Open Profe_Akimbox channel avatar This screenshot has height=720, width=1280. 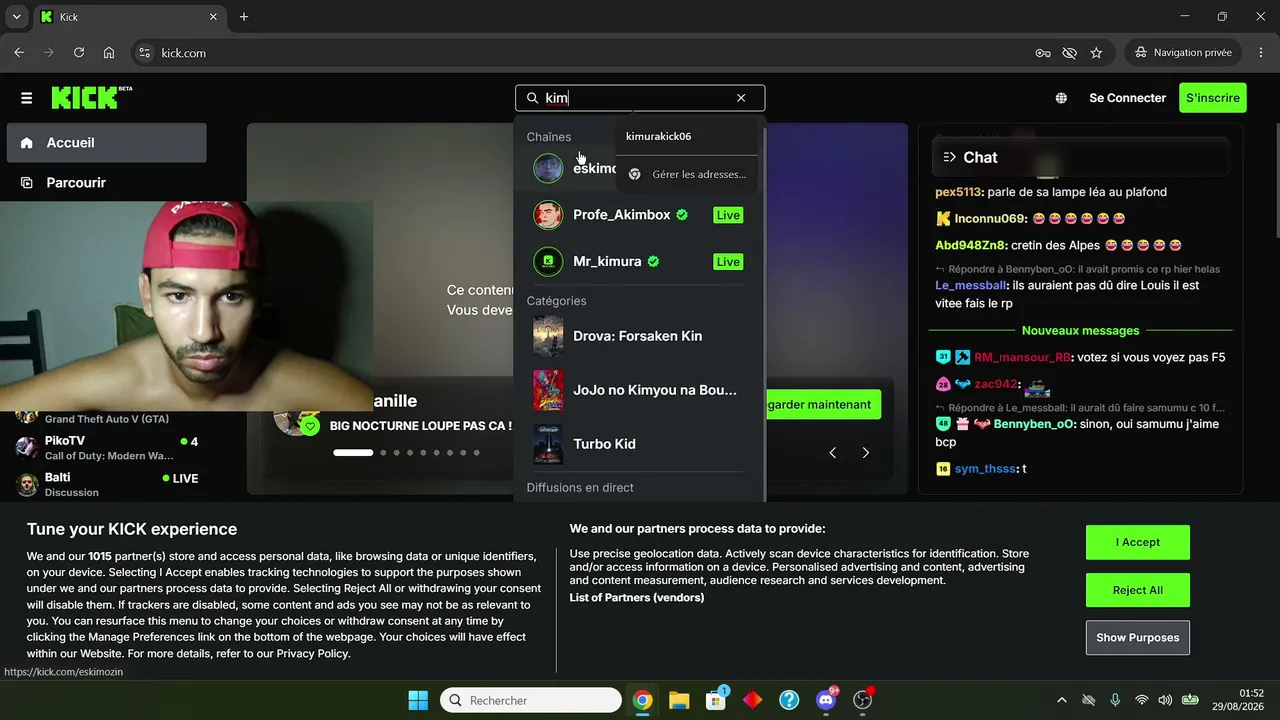(548, 215)
